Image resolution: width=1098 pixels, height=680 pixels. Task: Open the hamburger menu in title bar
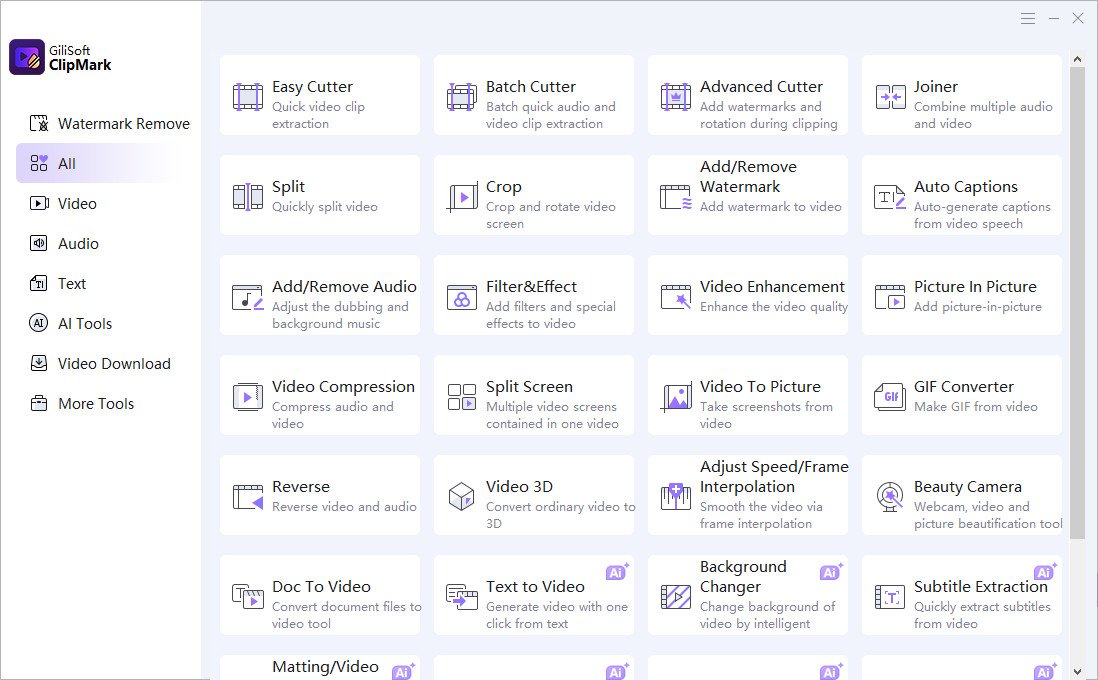click(1028, 18)
